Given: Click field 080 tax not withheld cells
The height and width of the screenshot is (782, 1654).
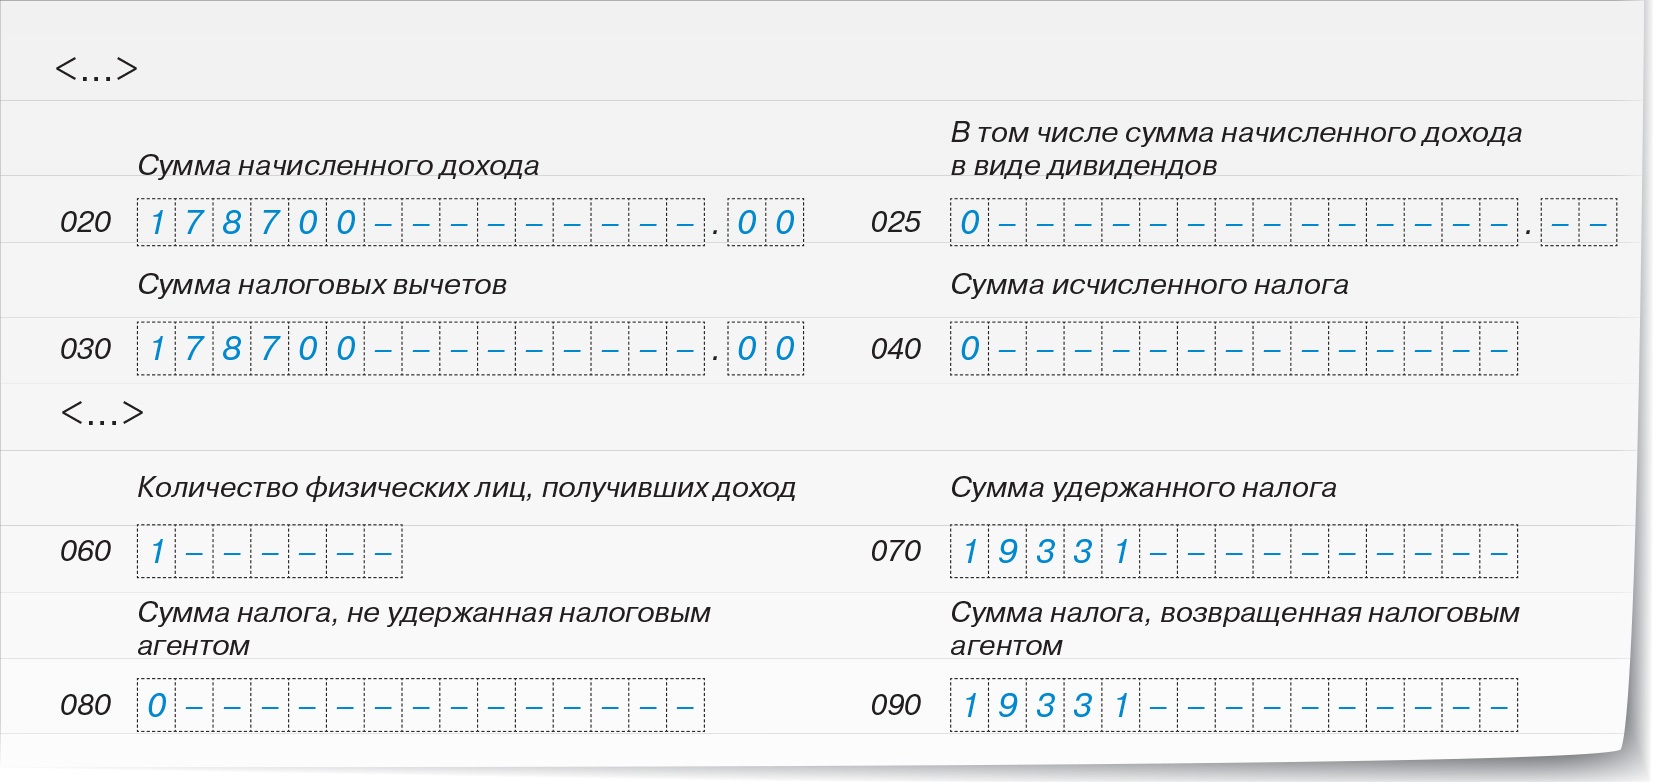Looking at the screenshot, I should point(421,705).
